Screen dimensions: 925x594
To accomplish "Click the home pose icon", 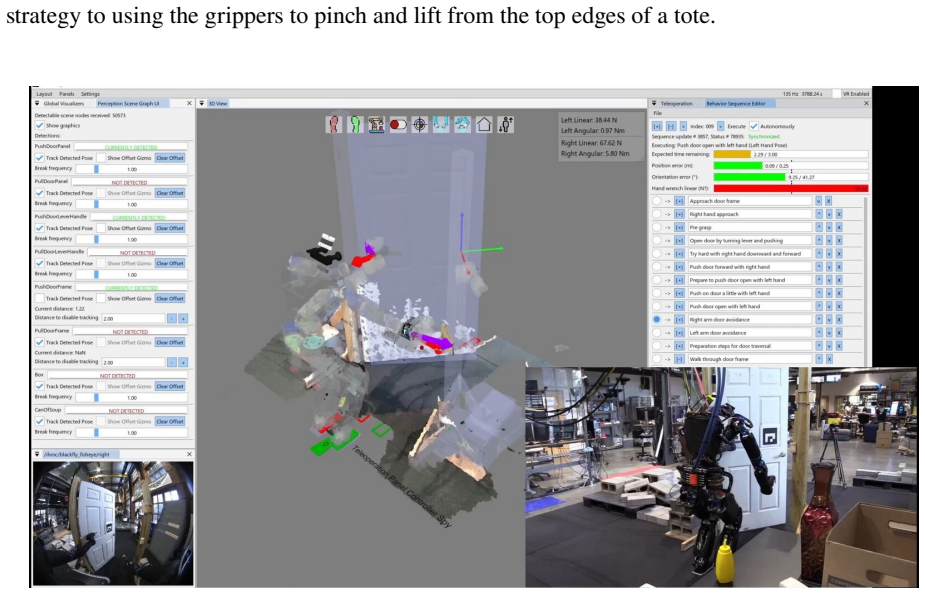I will (x=484, y=124).
